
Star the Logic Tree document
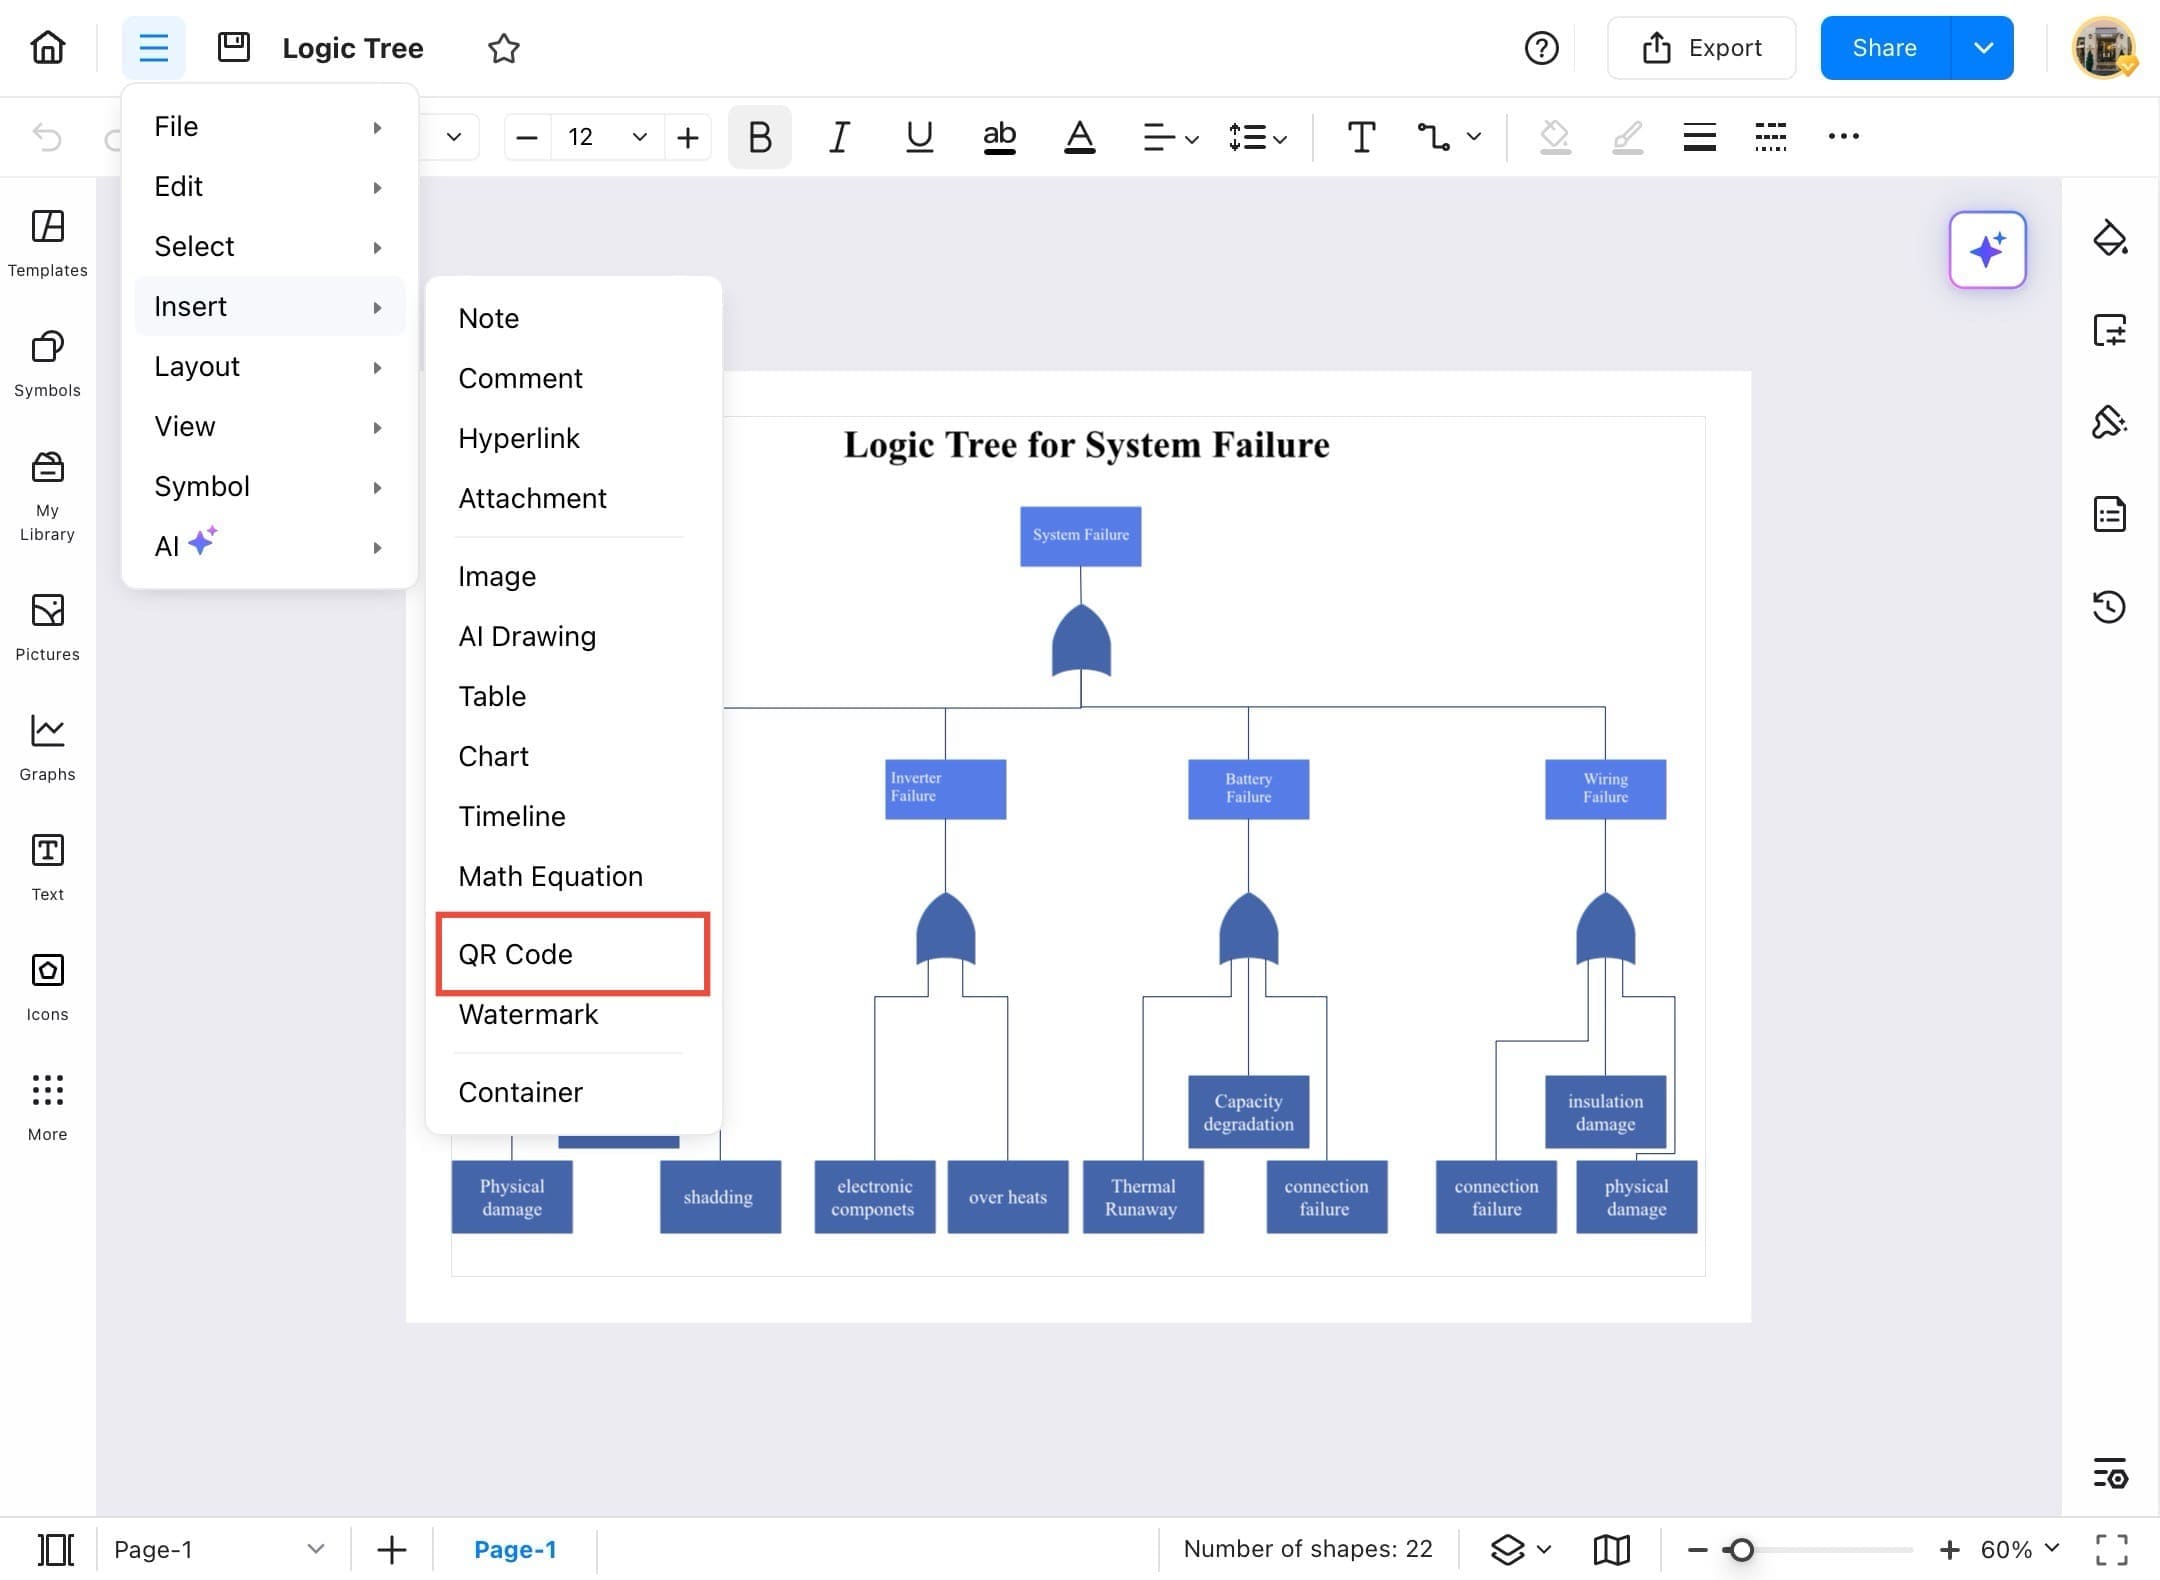[503, 48]
